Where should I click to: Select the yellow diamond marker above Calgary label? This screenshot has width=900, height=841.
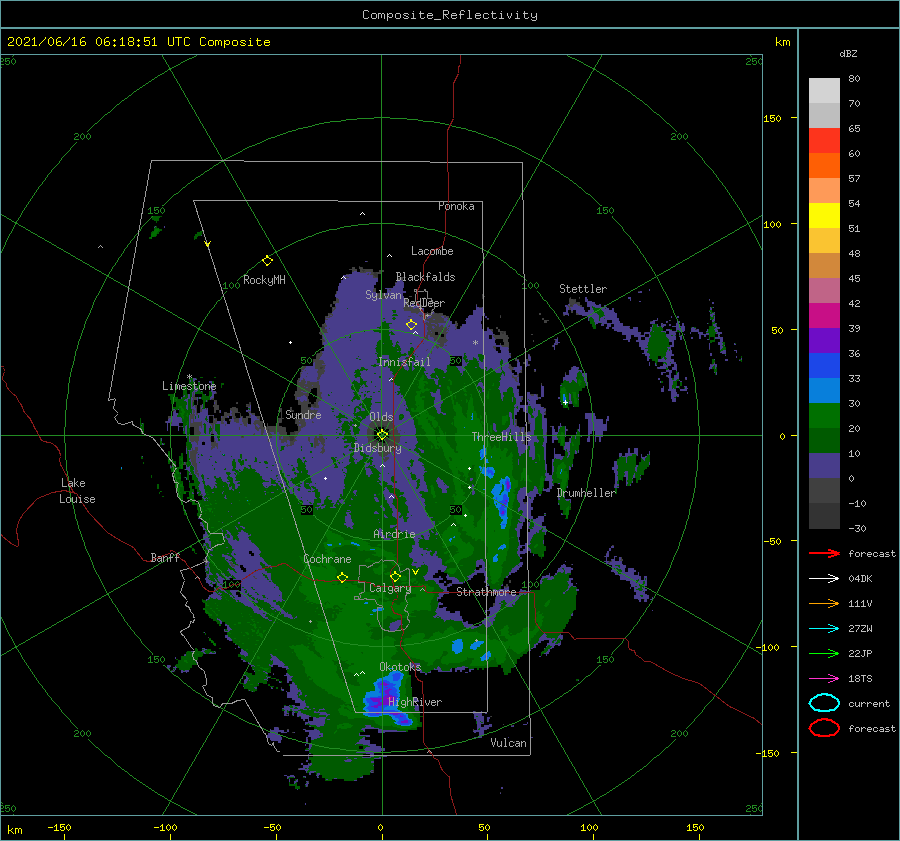tap(395, 576)
